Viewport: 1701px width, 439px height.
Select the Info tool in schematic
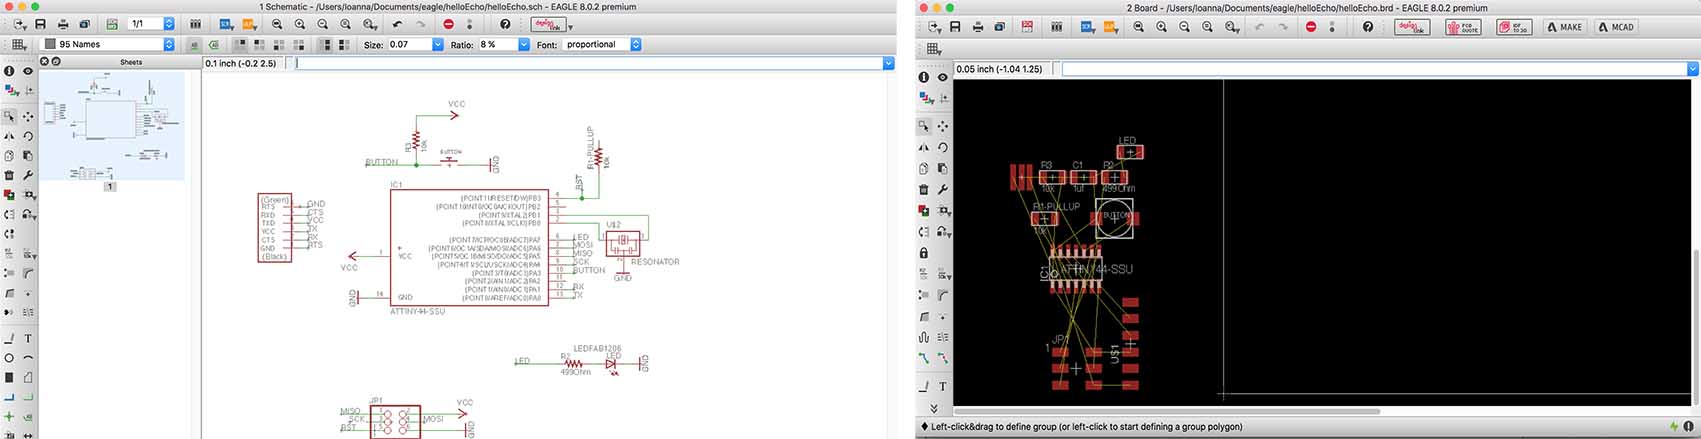[x=9, y=71]
